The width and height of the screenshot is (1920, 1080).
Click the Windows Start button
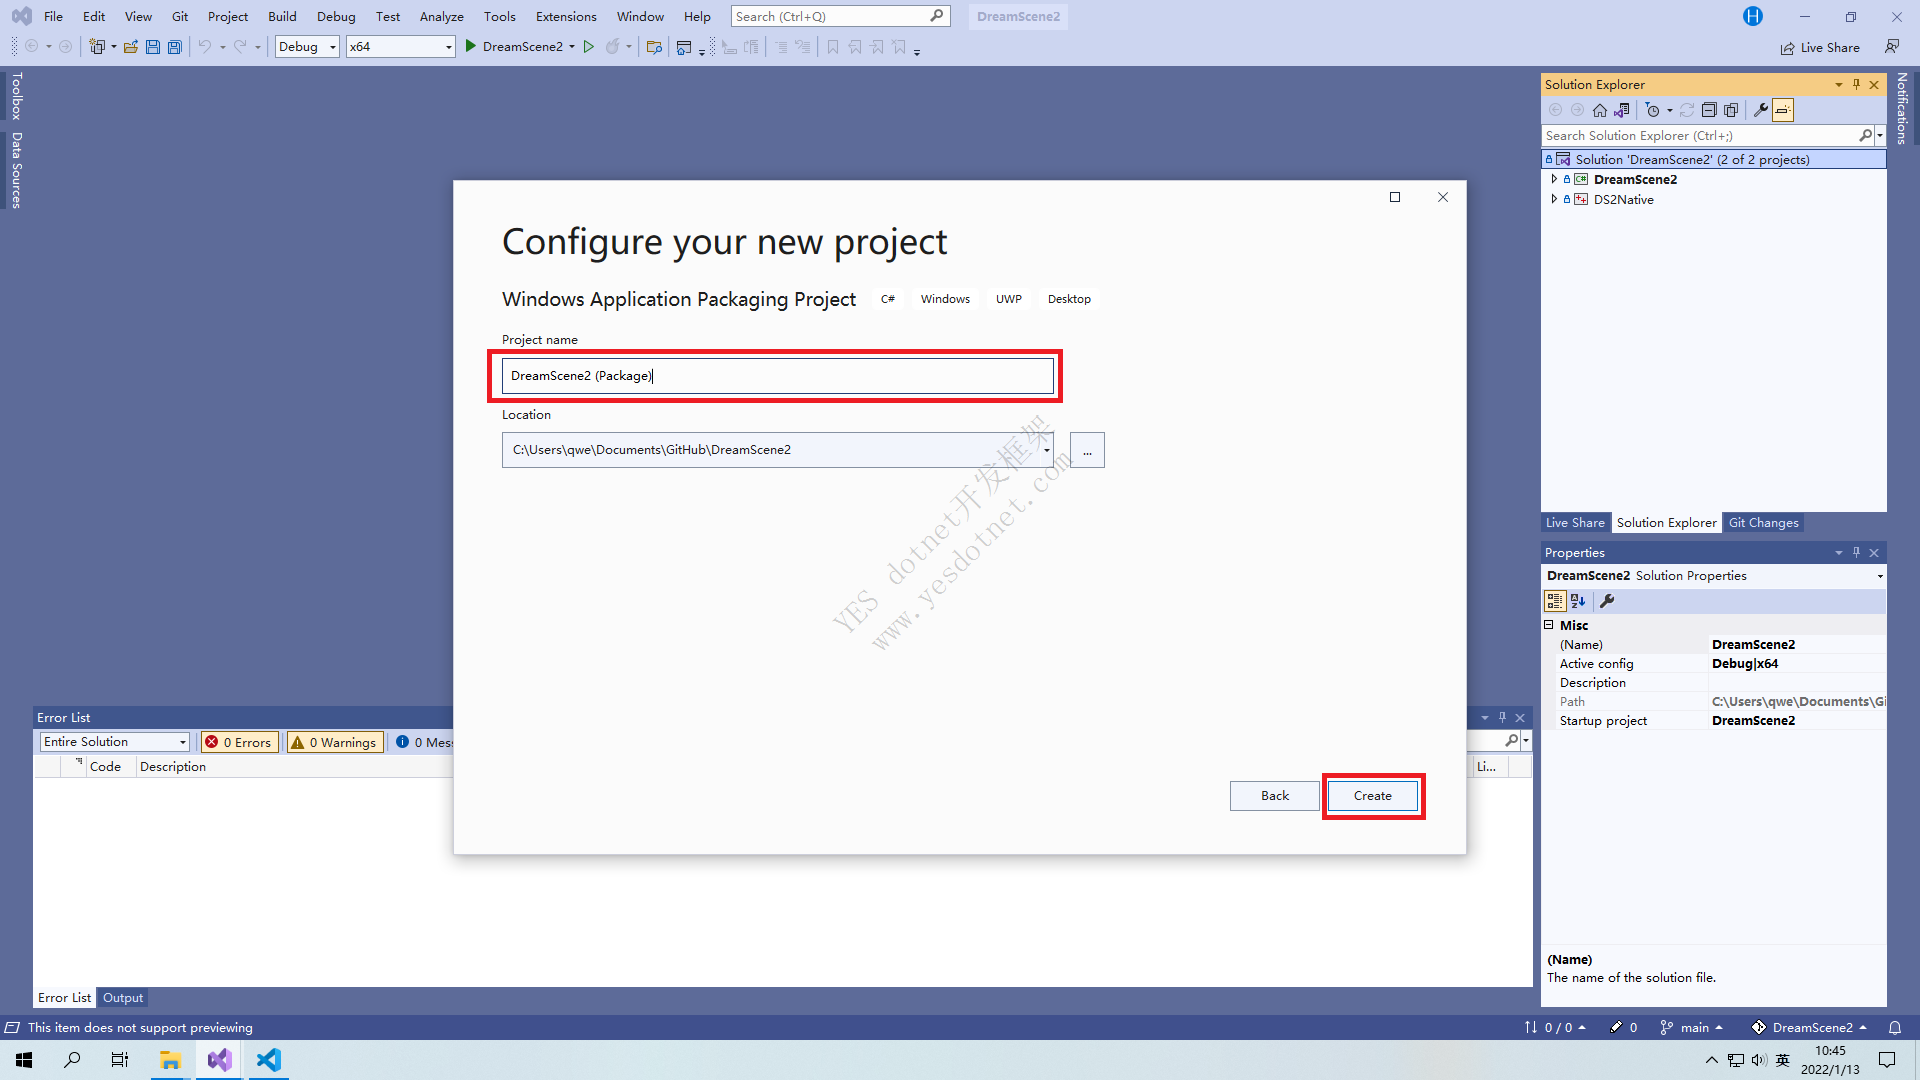click(x=24, y=1060)
